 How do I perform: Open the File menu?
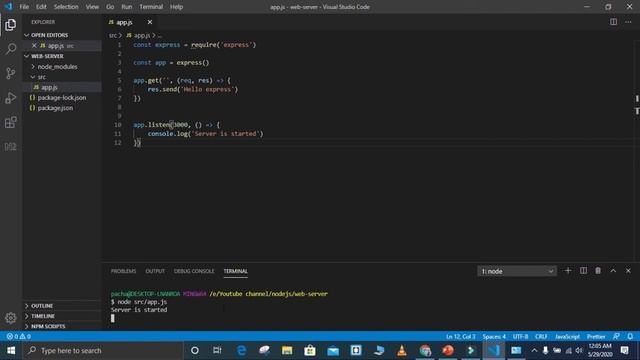pyautogui.click(x=24, y=7)
